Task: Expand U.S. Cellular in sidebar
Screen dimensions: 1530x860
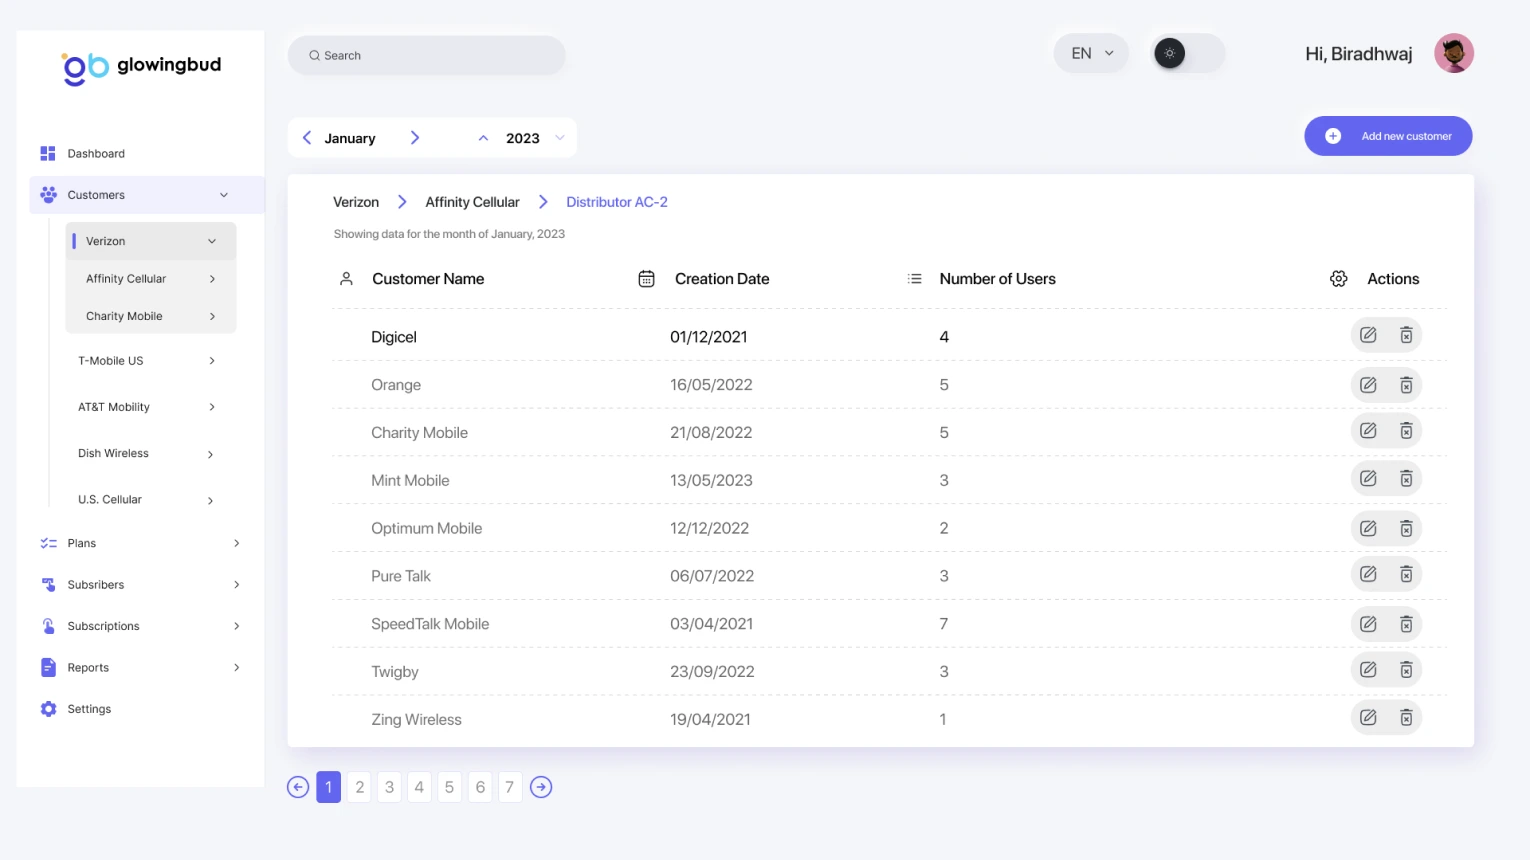Action: (x=210, y=500)
